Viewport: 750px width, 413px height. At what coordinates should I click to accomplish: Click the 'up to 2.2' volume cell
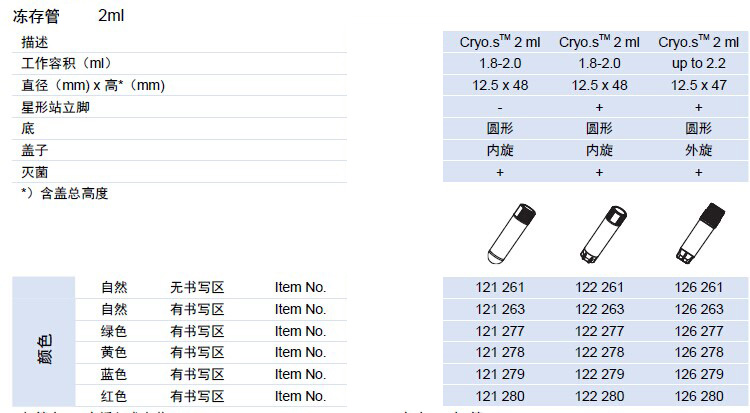[699, 64]
